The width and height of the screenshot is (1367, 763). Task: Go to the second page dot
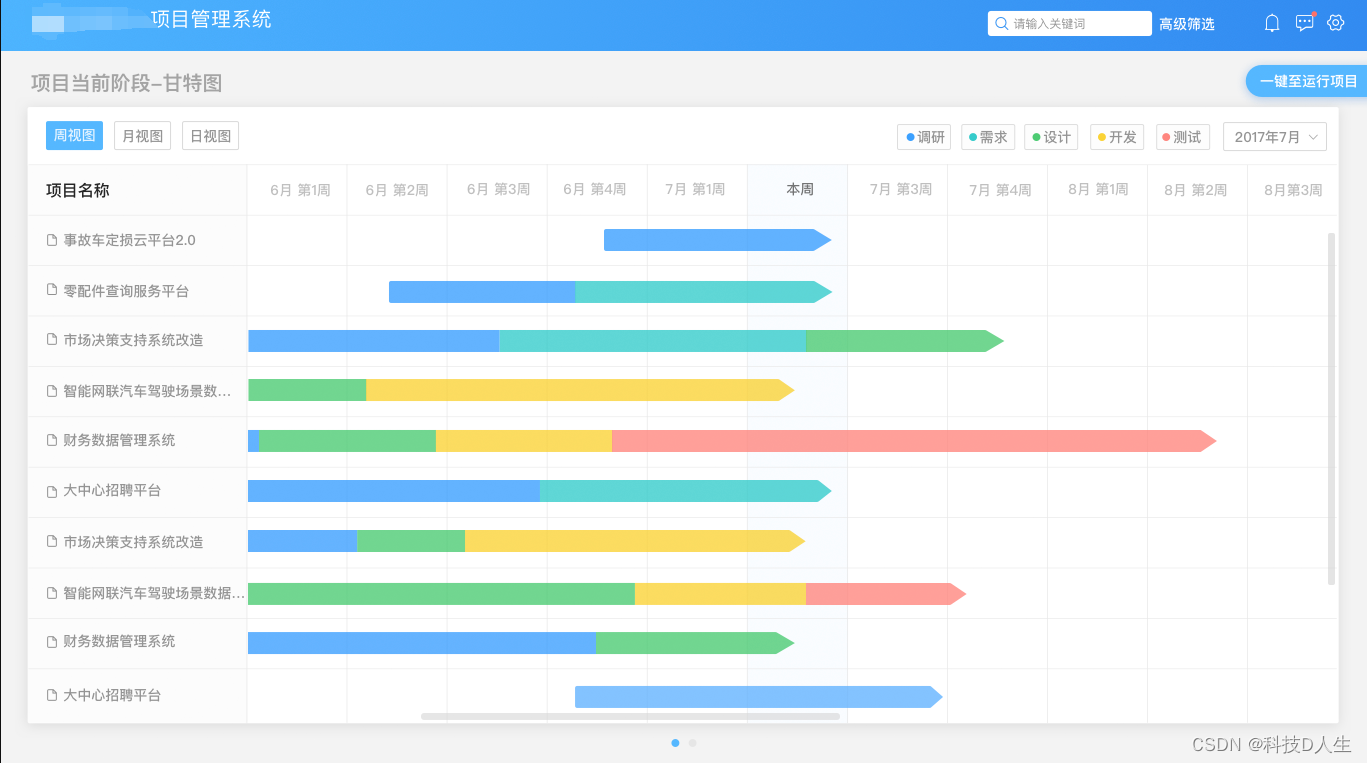(692, 743)
